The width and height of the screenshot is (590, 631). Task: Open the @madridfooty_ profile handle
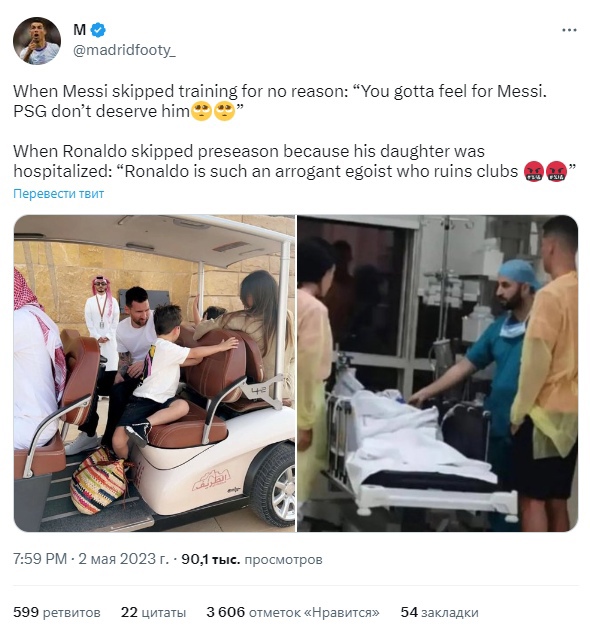pyautogui.click(x=124, y=50)
